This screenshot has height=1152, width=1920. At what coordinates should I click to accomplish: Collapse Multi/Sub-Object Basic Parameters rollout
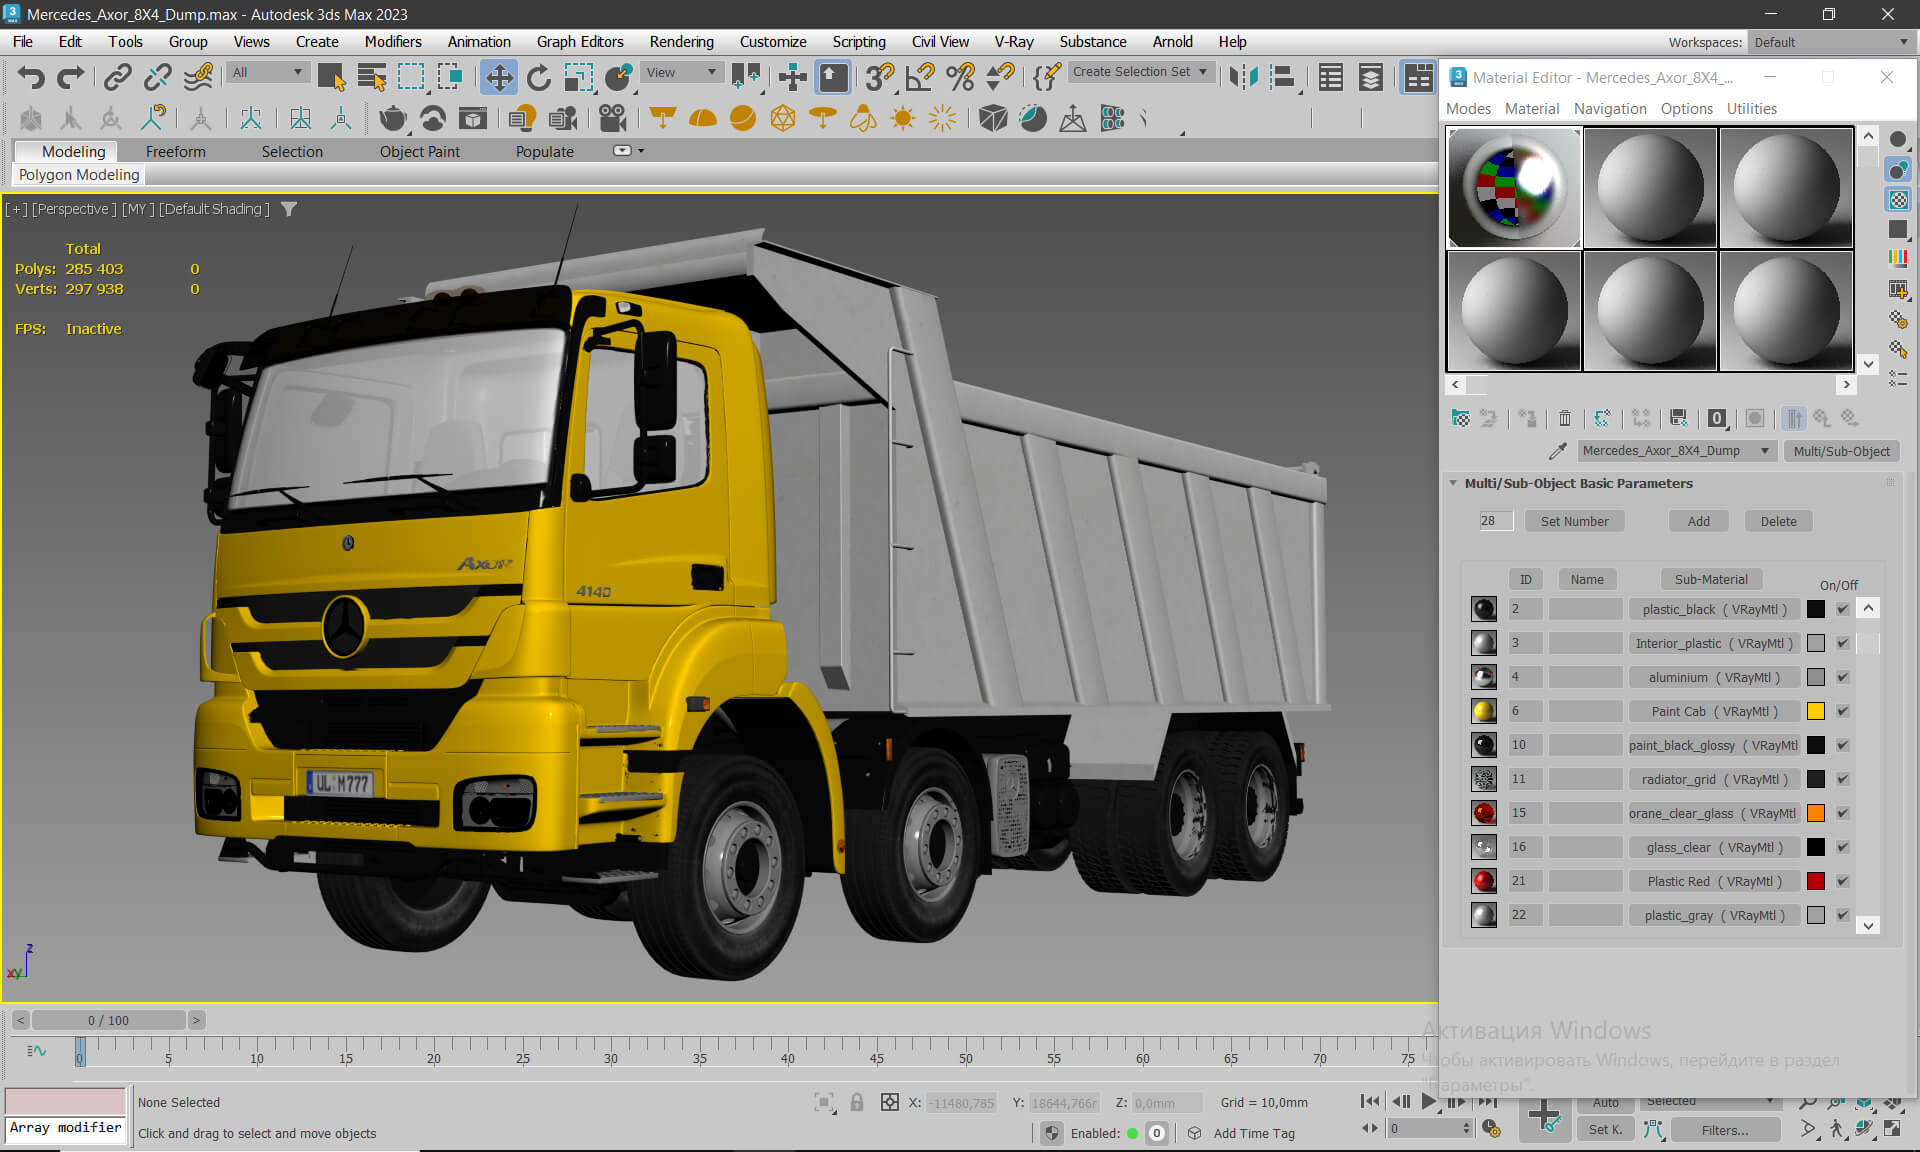[x=1453, y=483]
